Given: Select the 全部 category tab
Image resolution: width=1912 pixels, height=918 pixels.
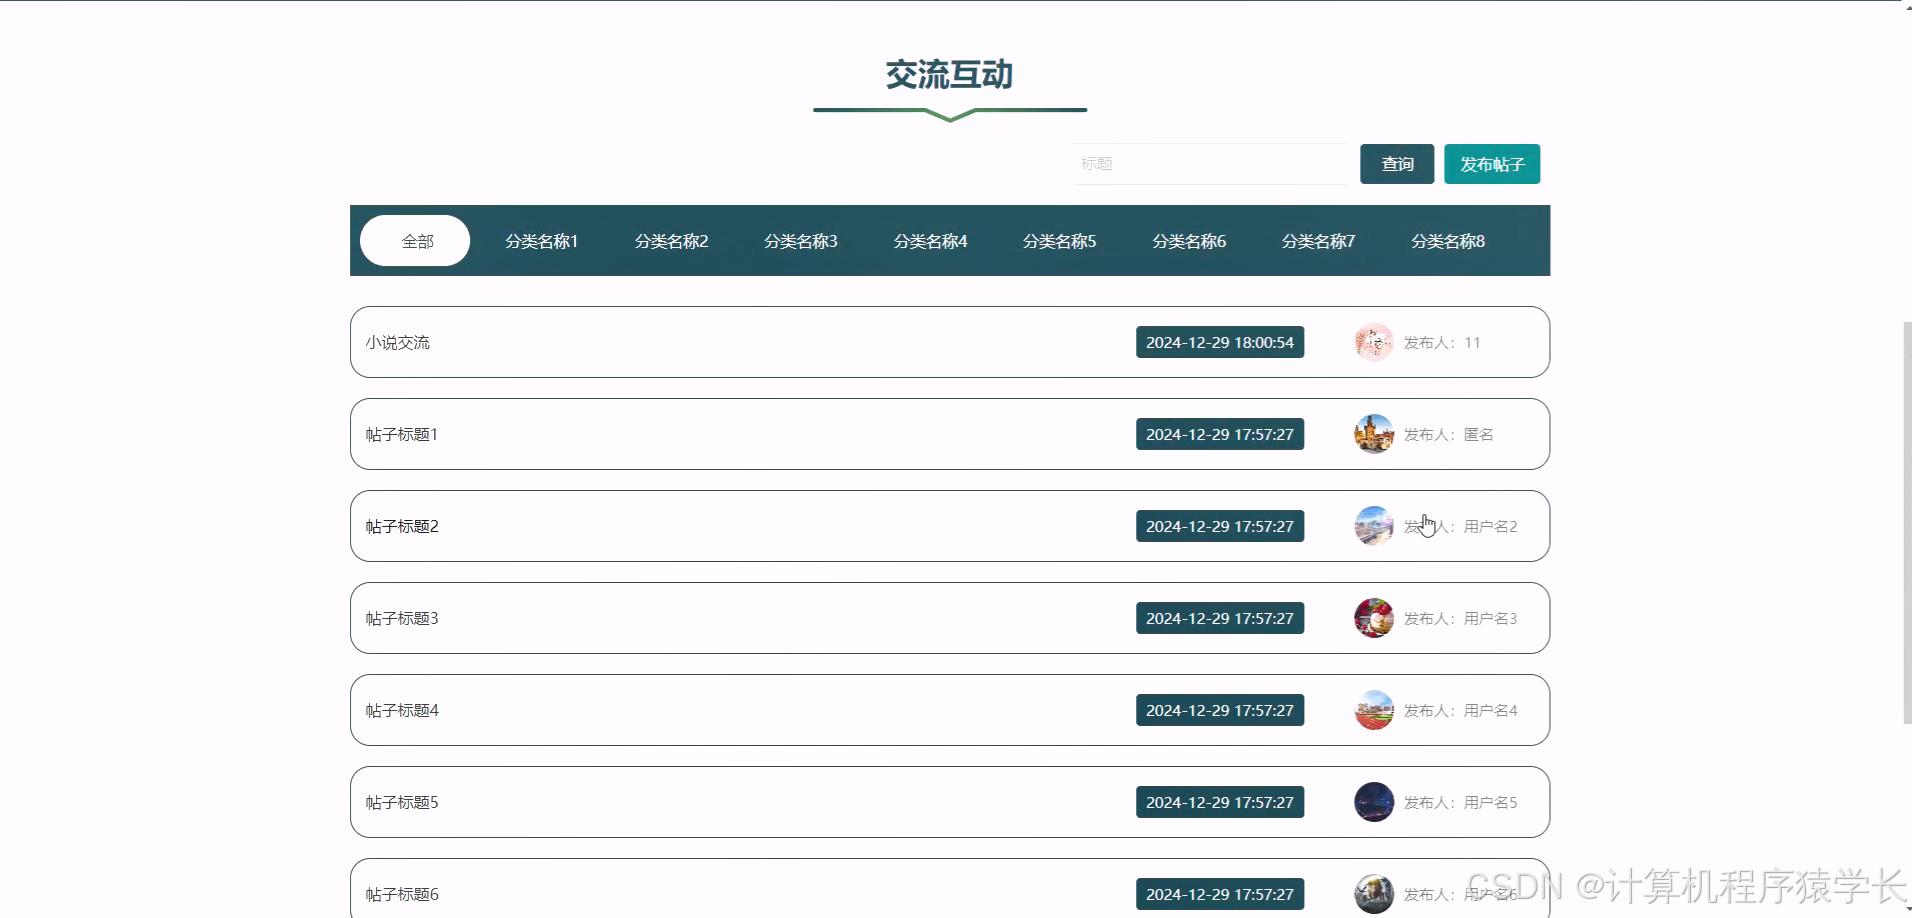Looking at the screenshot, I should 415,241.
